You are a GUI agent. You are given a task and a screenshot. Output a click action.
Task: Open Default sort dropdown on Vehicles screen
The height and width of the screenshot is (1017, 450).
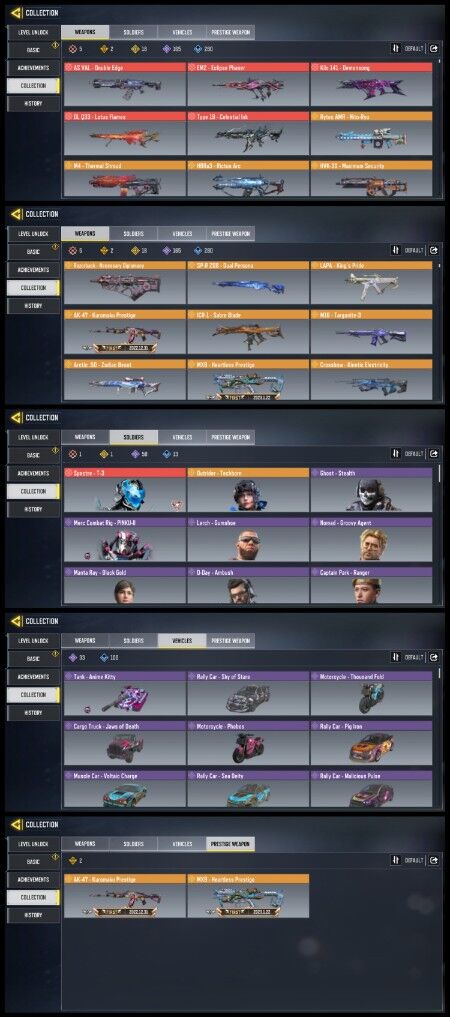pyautogui.click(x=414, y=657)
